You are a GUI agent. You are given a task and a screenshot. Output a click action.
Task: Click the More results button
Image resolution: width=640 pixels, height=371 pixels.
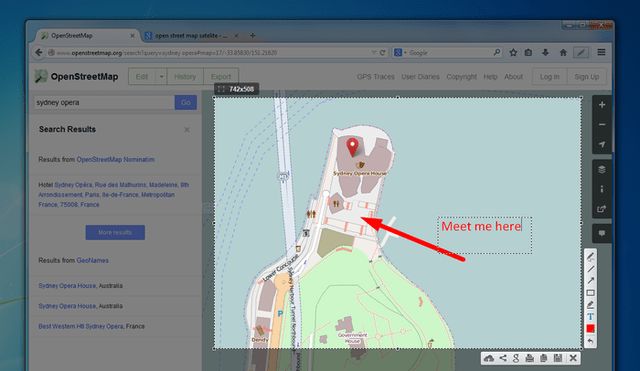click(x=115, y=232)
